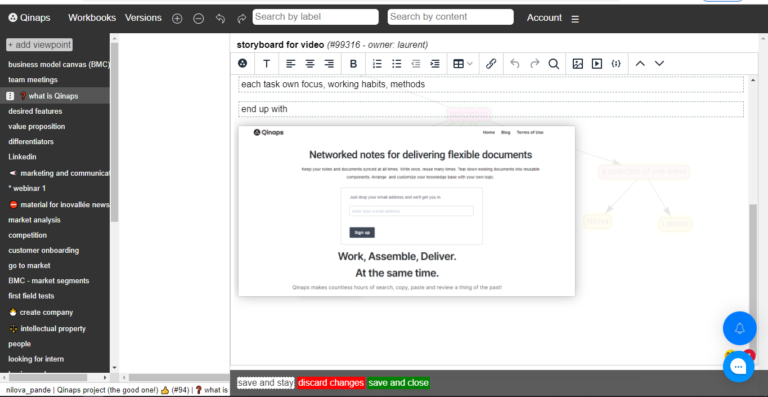
Task: Select value proposition in sidebar
Action: click(37, 127)
